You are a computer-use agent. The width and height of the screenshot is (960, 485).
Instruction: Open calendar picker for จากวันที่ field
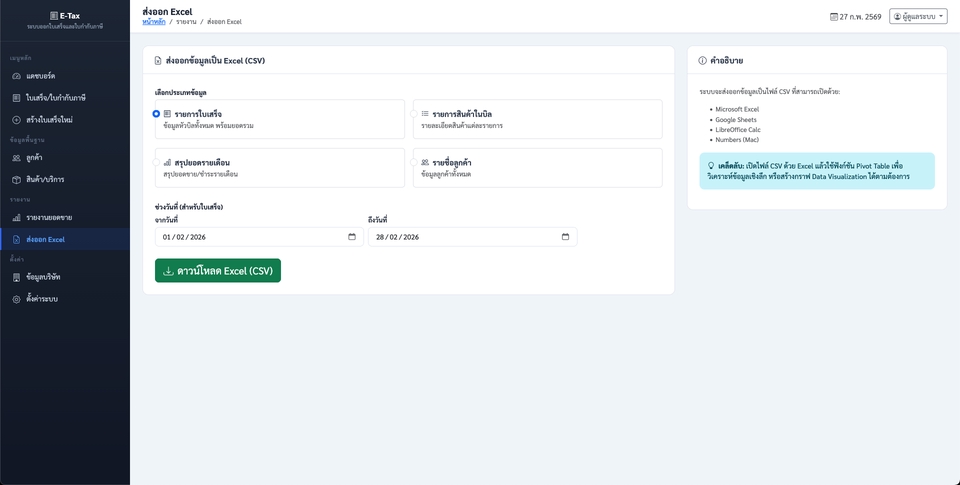(352, 237)
